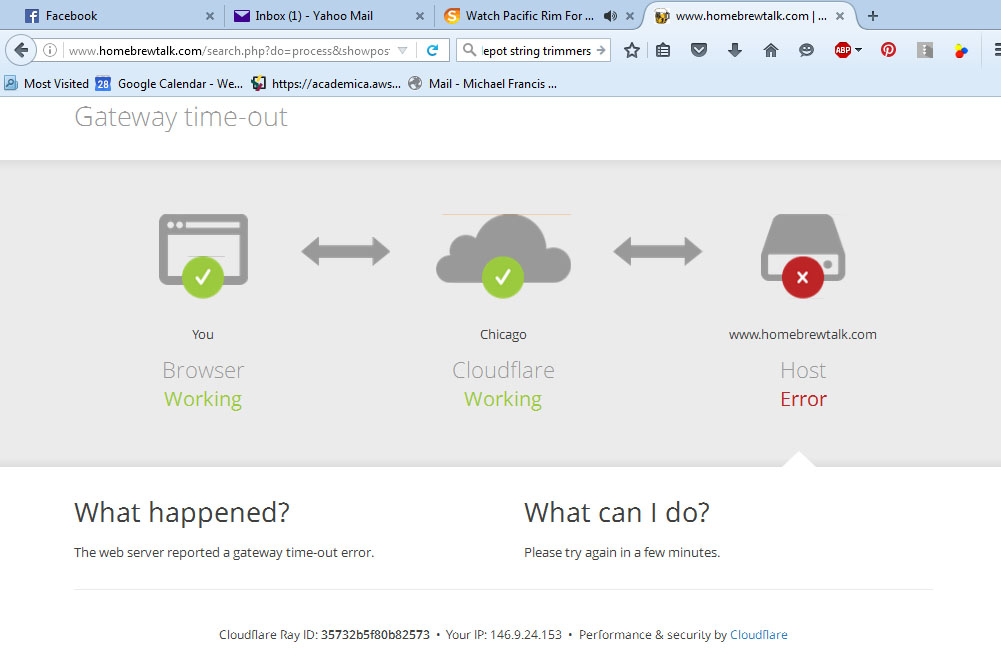
Task: Open the chat smiley icon
Action: (806, 50)
